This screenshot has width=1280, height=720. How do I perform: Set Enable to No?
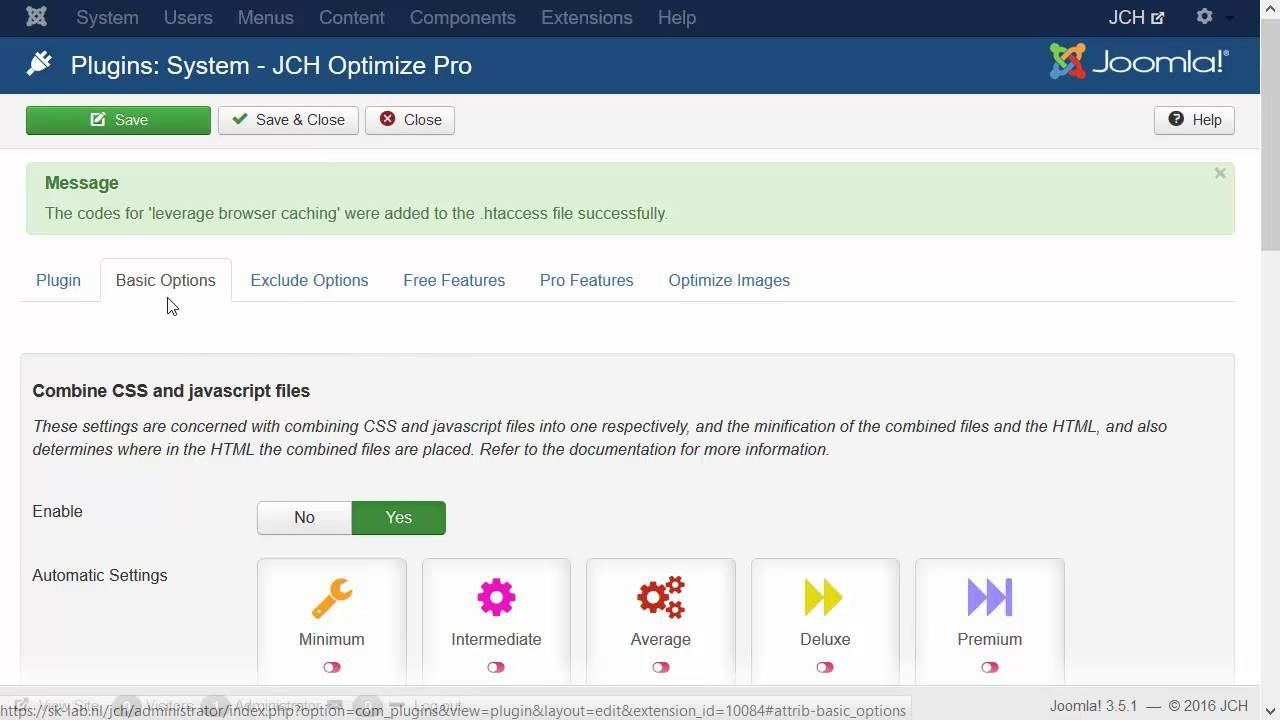(304, 518)
